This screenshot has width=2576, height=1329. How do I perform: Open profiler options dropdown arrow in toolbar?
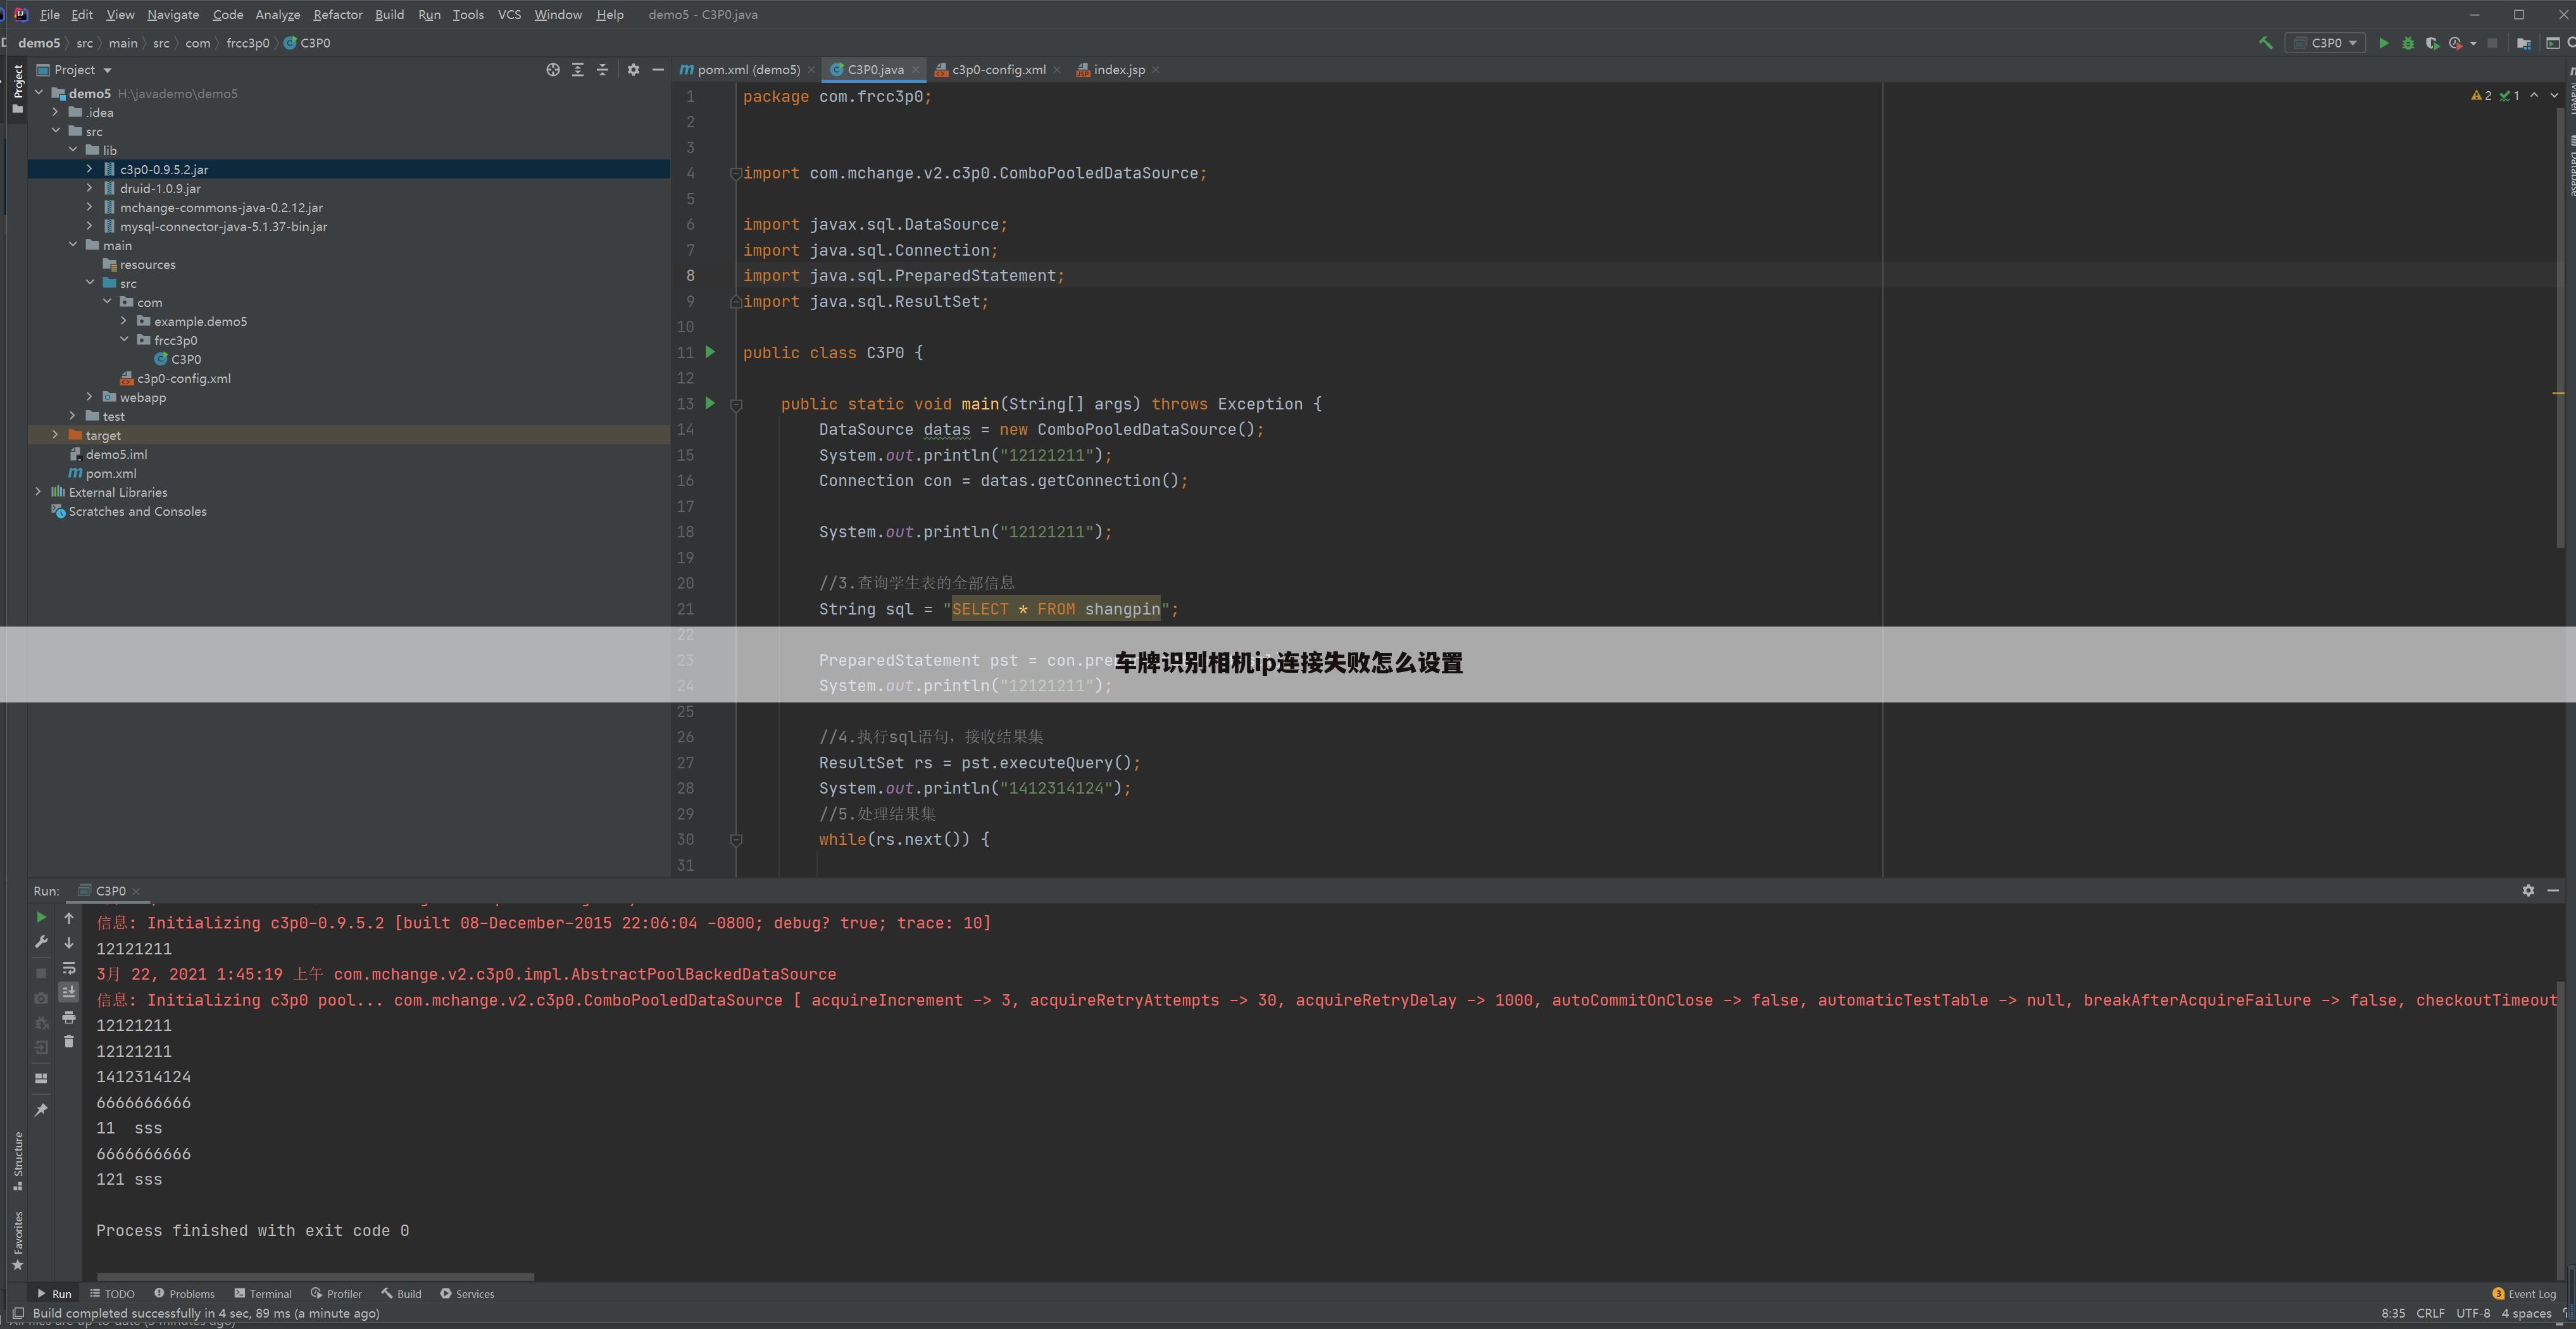coord(2473,43)
